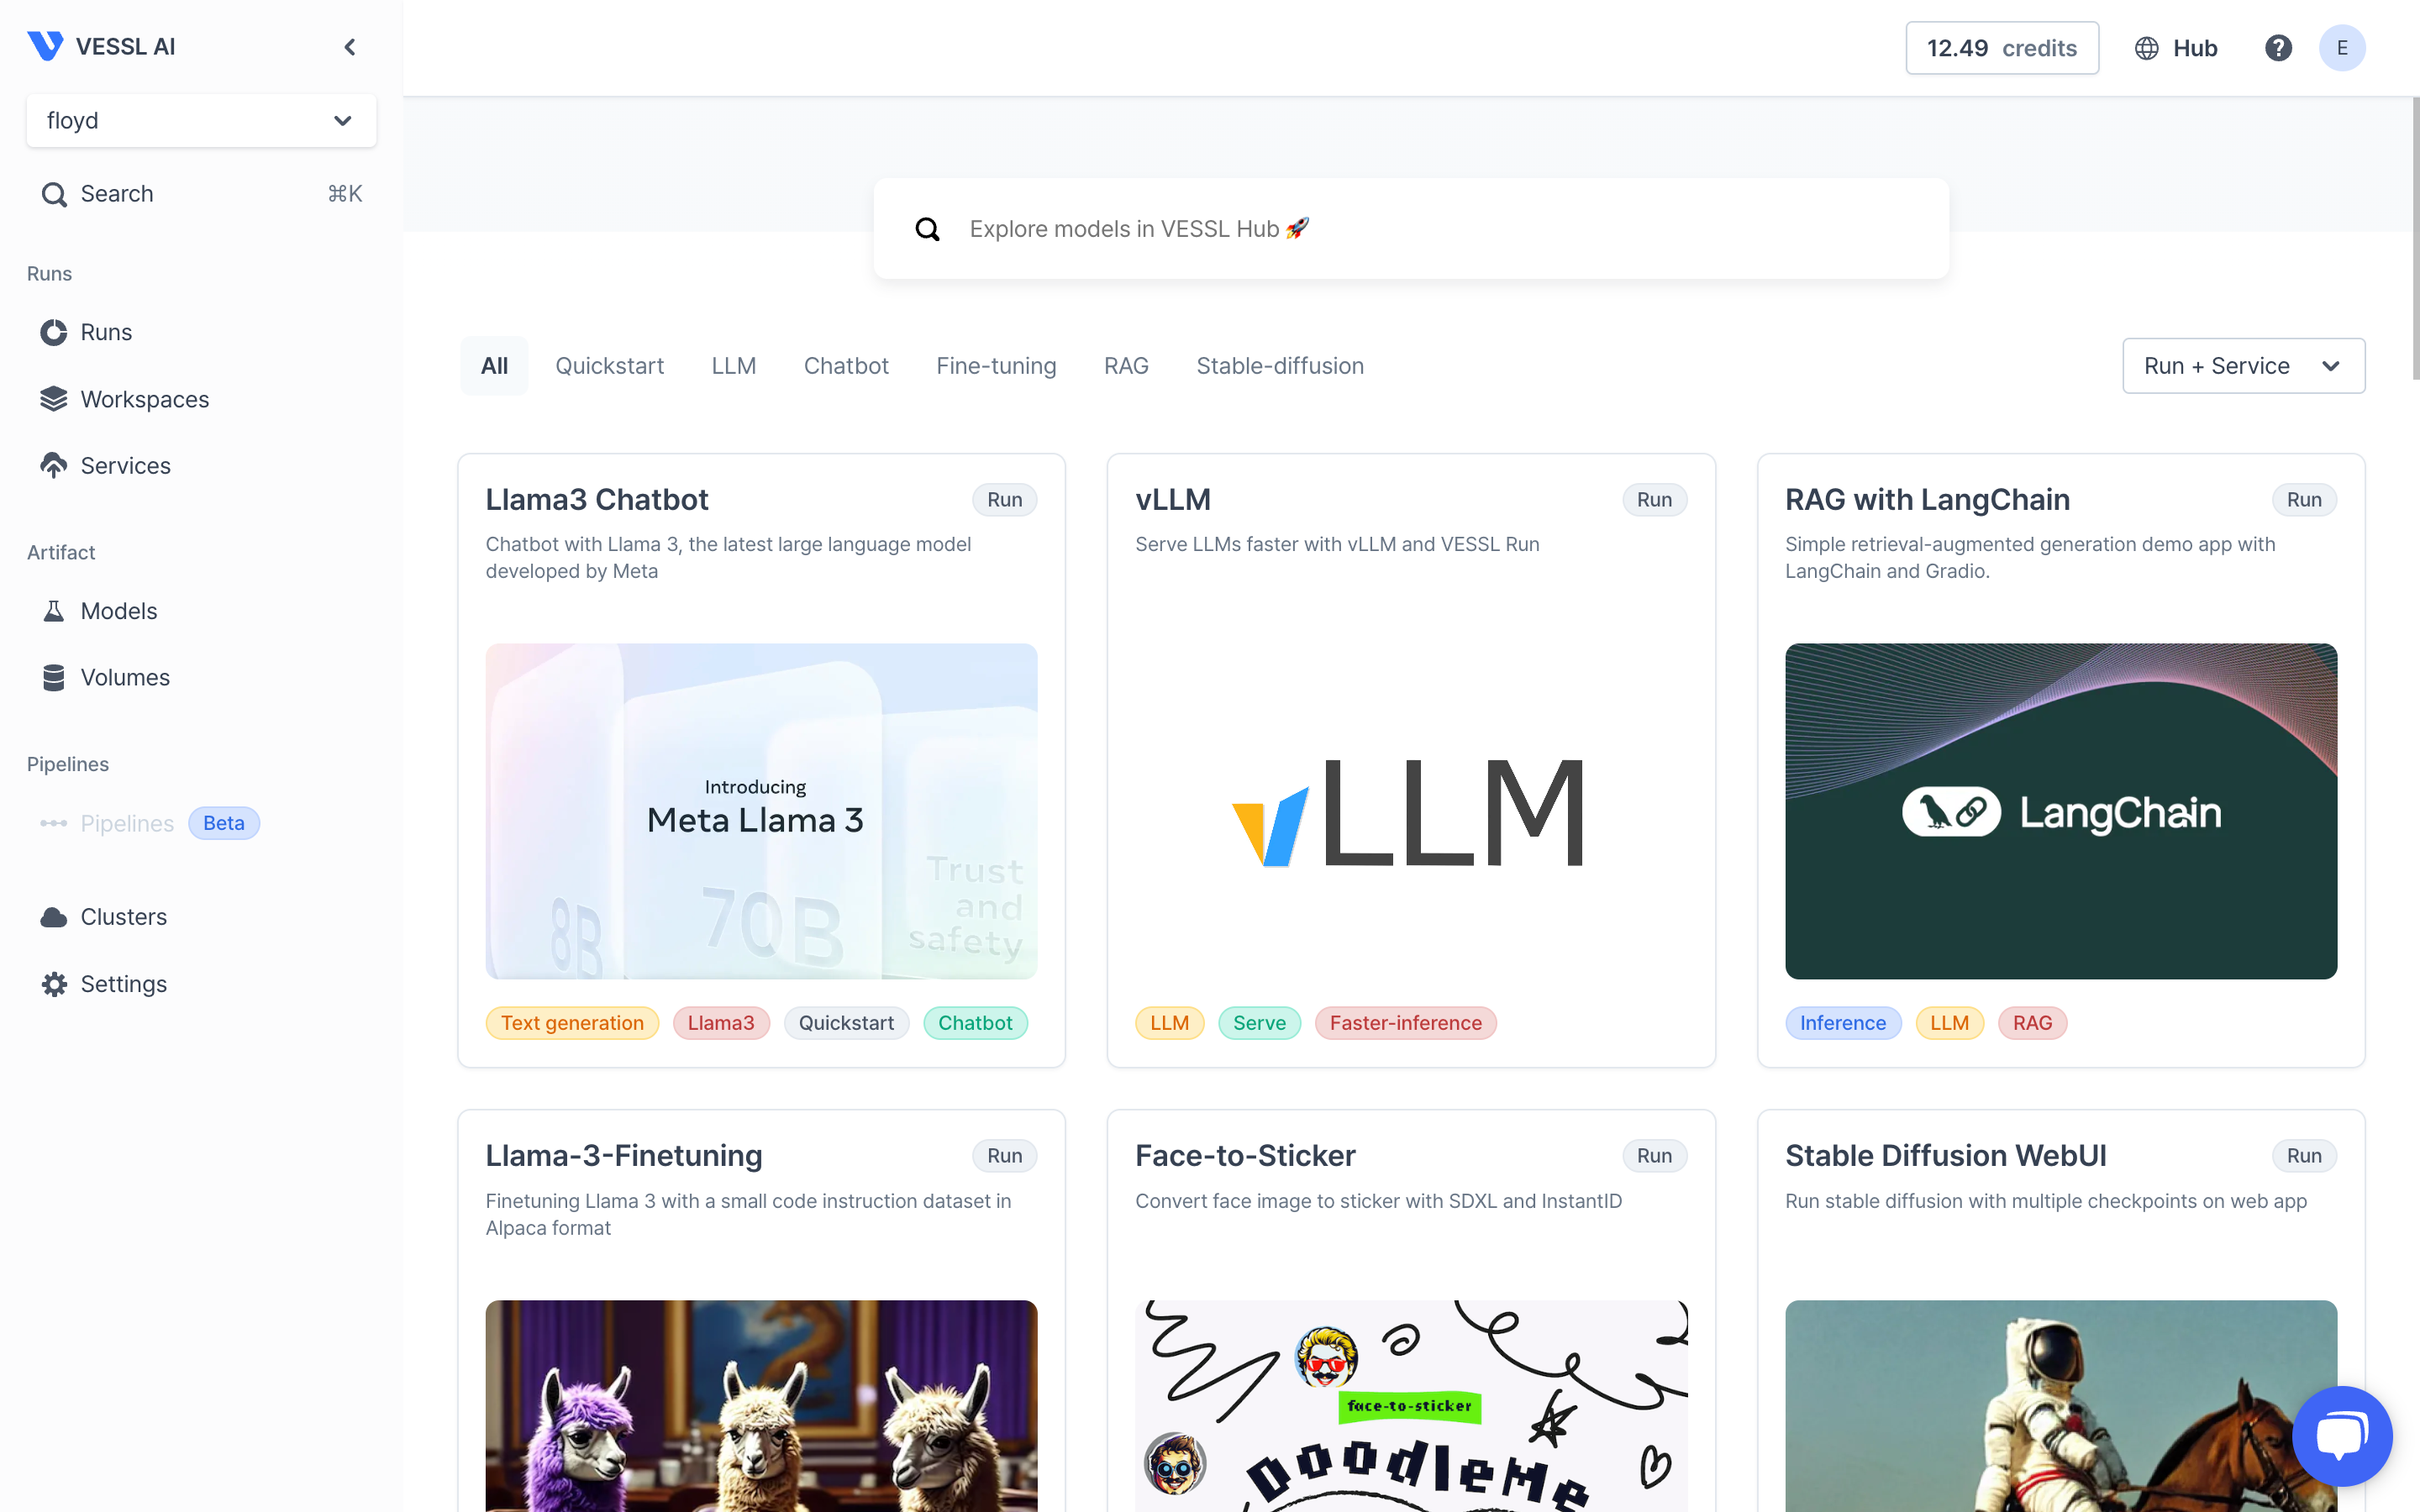Open the Workspaces layers icon

point(54,399)
